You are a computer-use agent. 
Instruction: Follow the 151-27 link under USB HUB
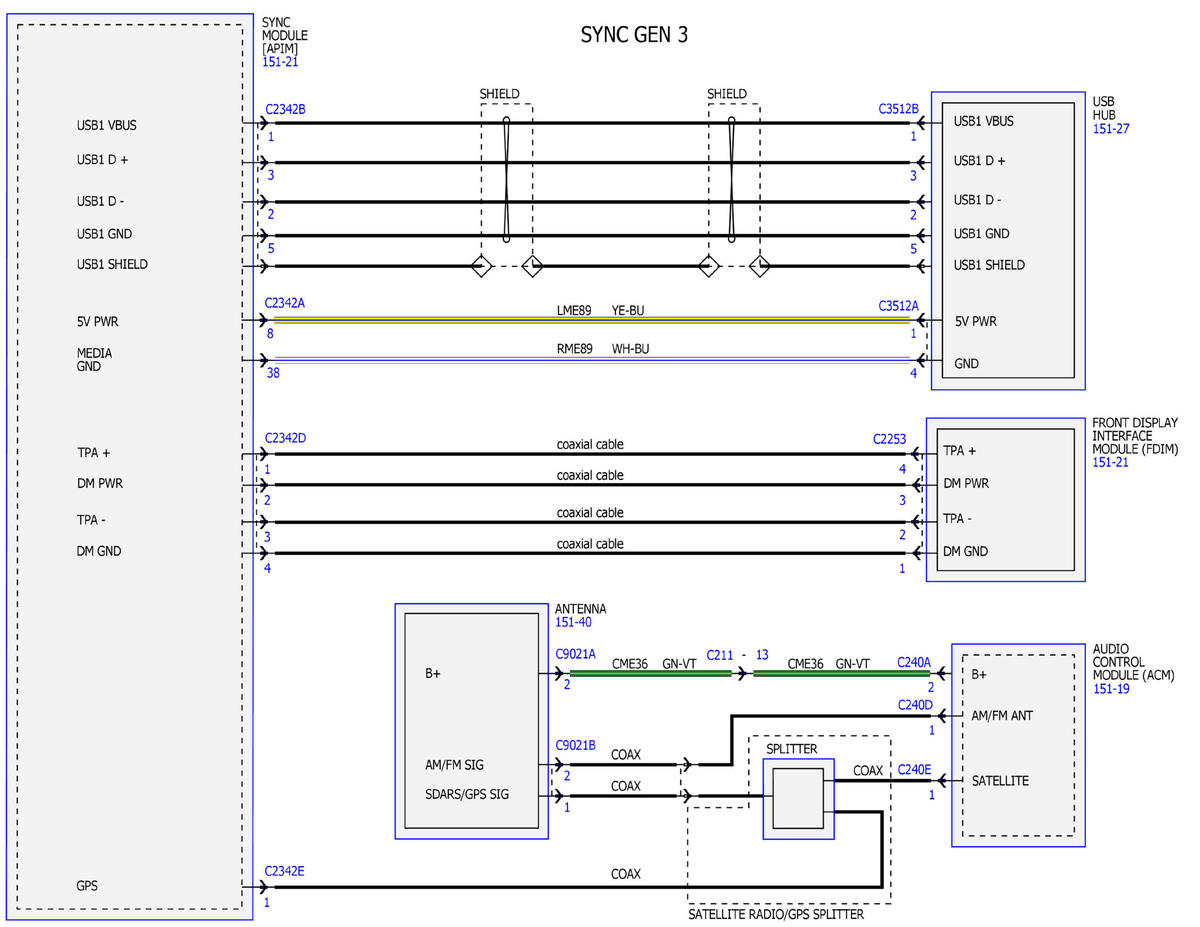tap(1111, 129)
